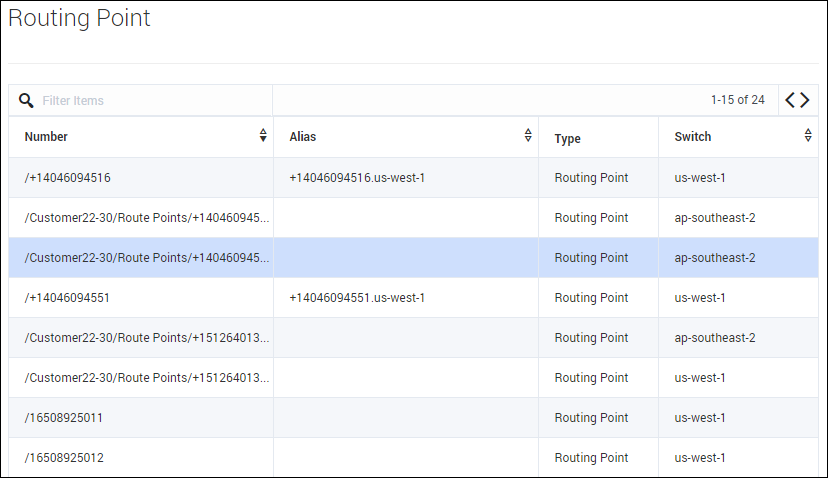Click the Number column header label
The height and width of the screenshot is (478, 828).
point(46,137)
